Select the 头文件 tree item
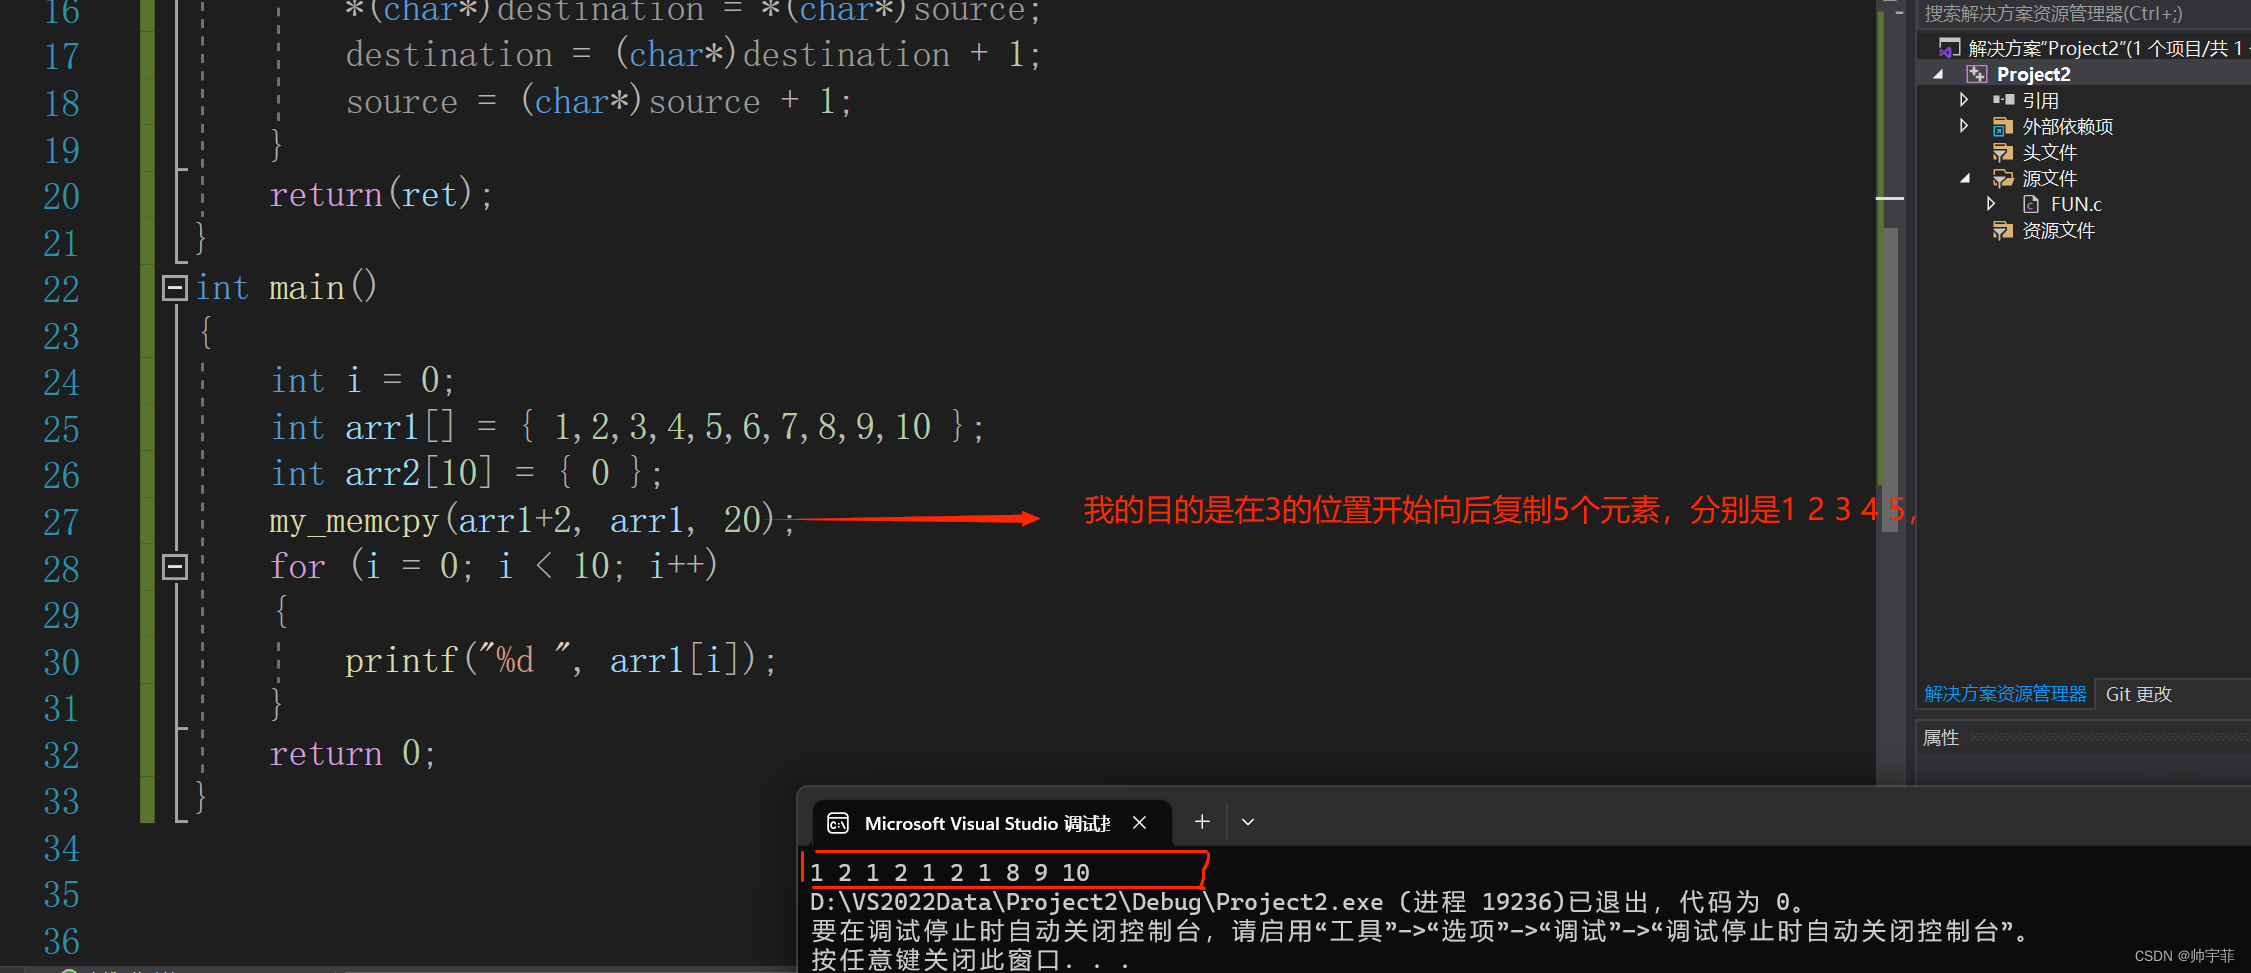 [2049, 152]
